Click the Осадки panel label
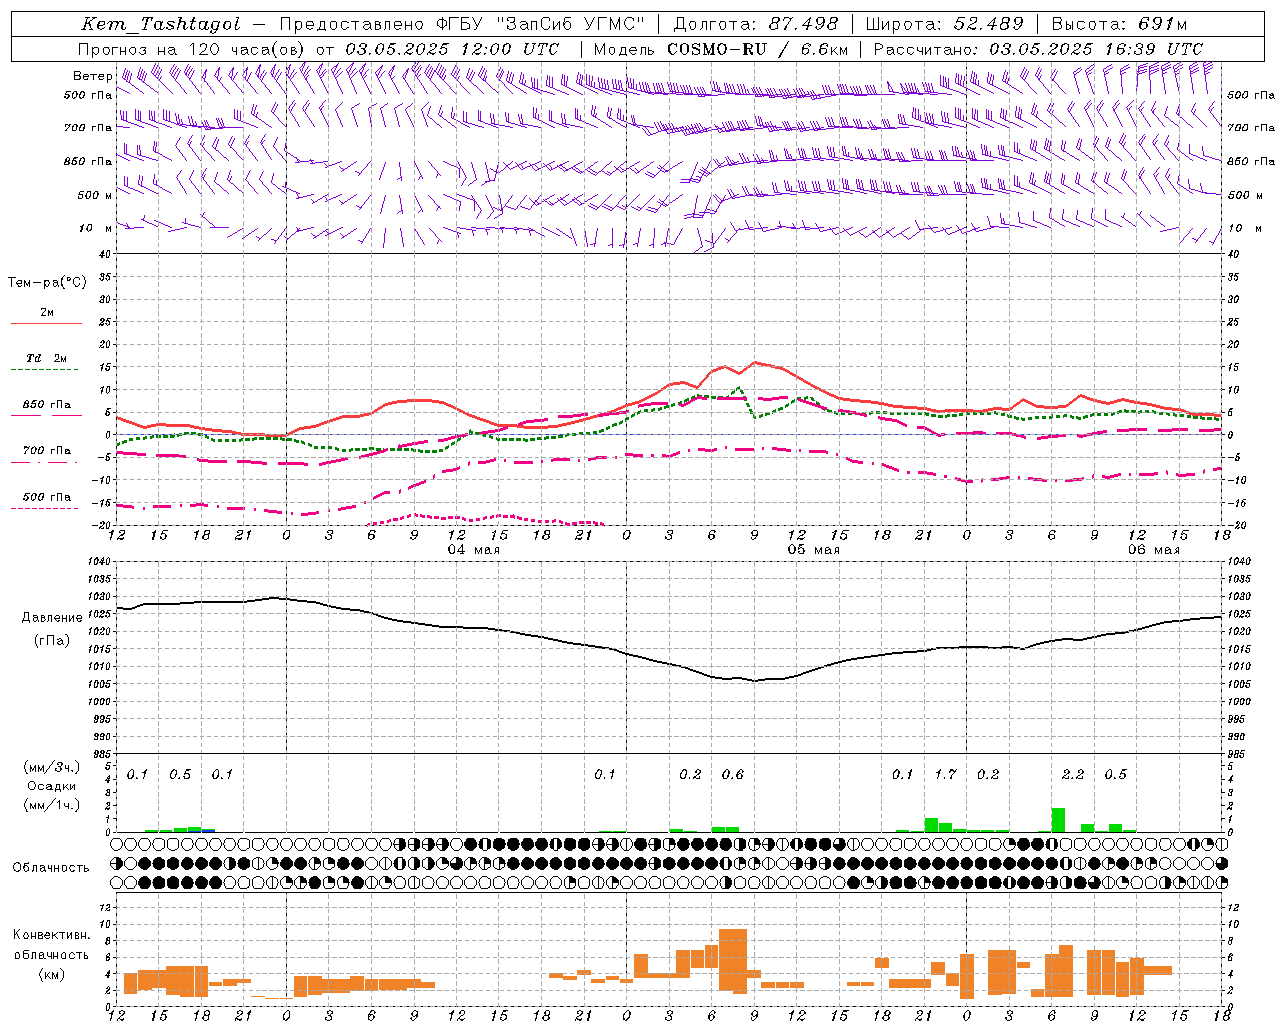The width and height of the screenshot is (1280, 1024). (x=52, y=786)
